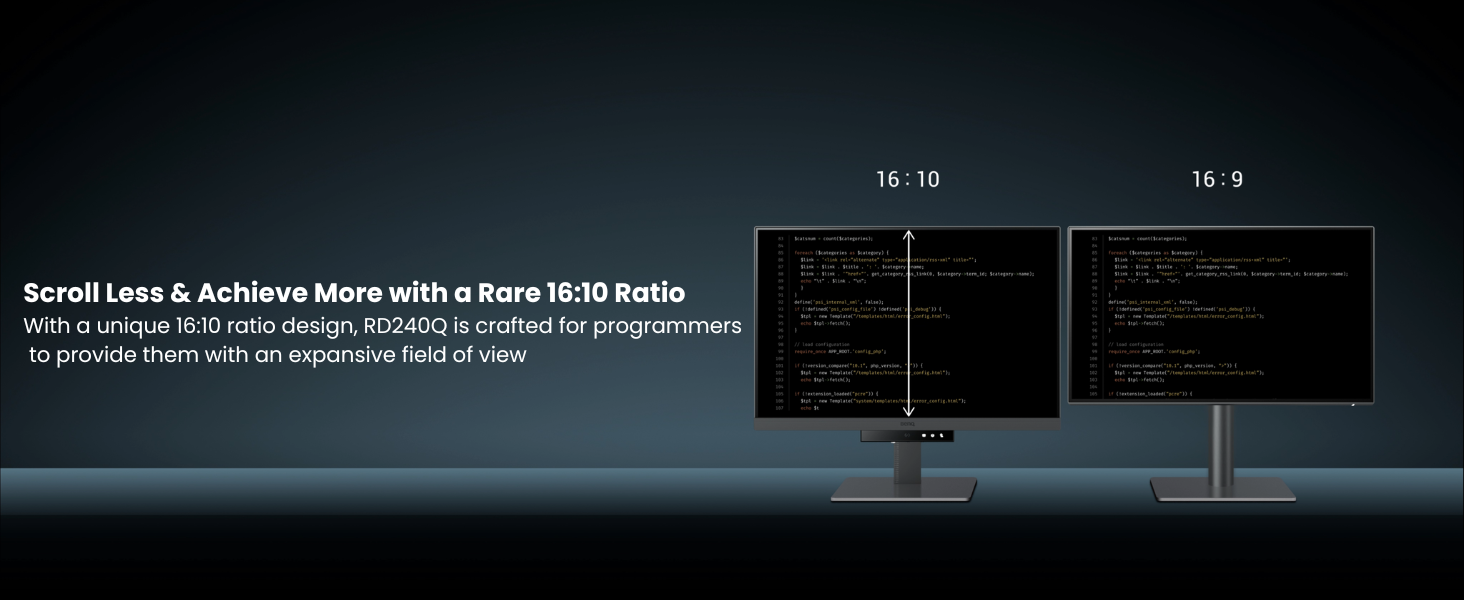1464x600 pixels.
Task: Click the "16 : 9" ratio label
Action: point(1217,179)
